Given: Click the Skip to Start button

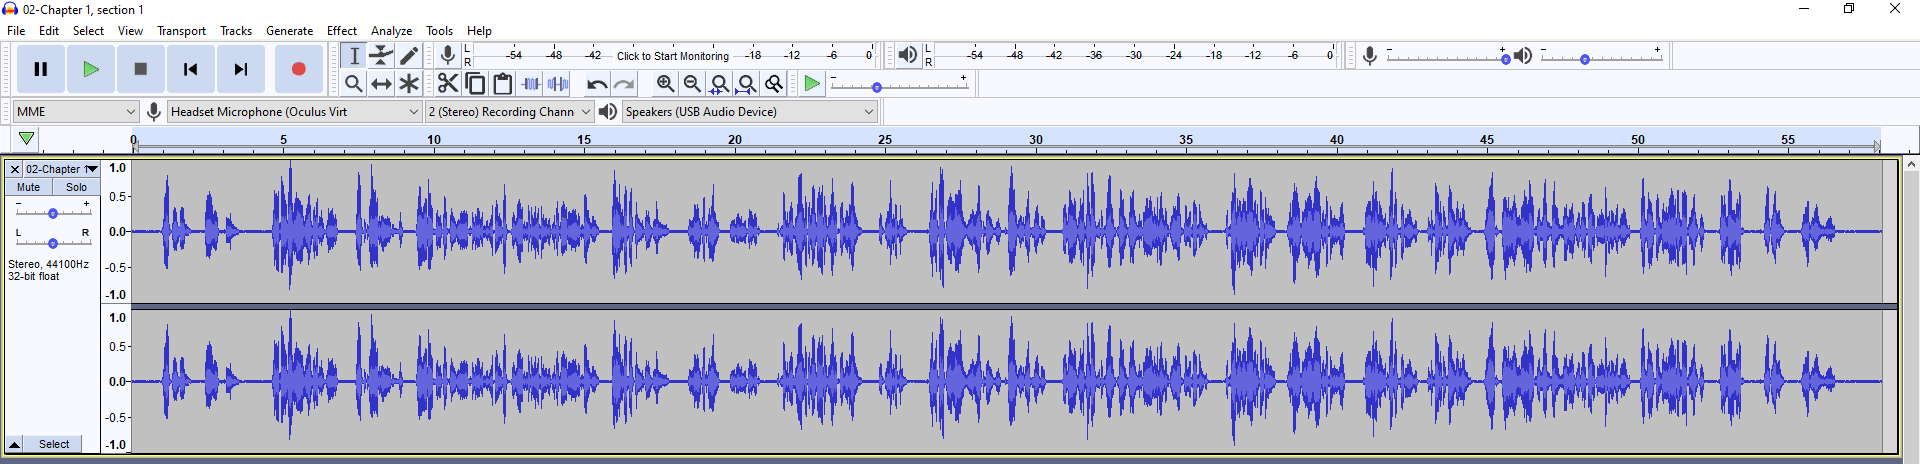Looking at the screenshot, I should tap(190, 69).
